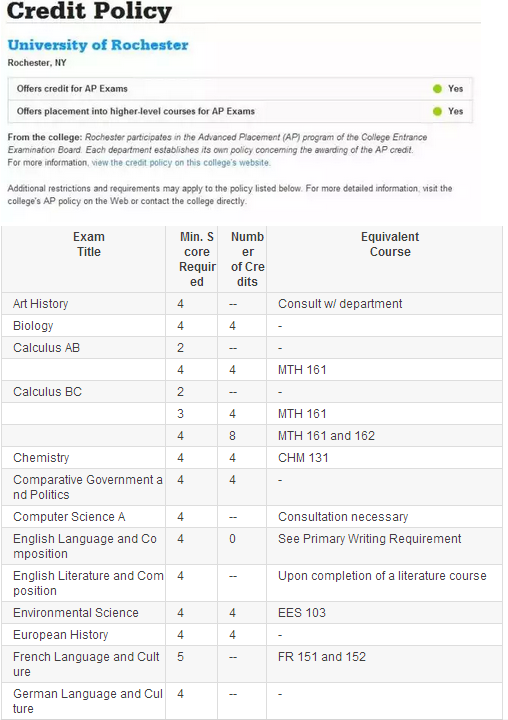Click the Offers credit for AP Exams row
508x720 pixels.
(x=240, y=89)
